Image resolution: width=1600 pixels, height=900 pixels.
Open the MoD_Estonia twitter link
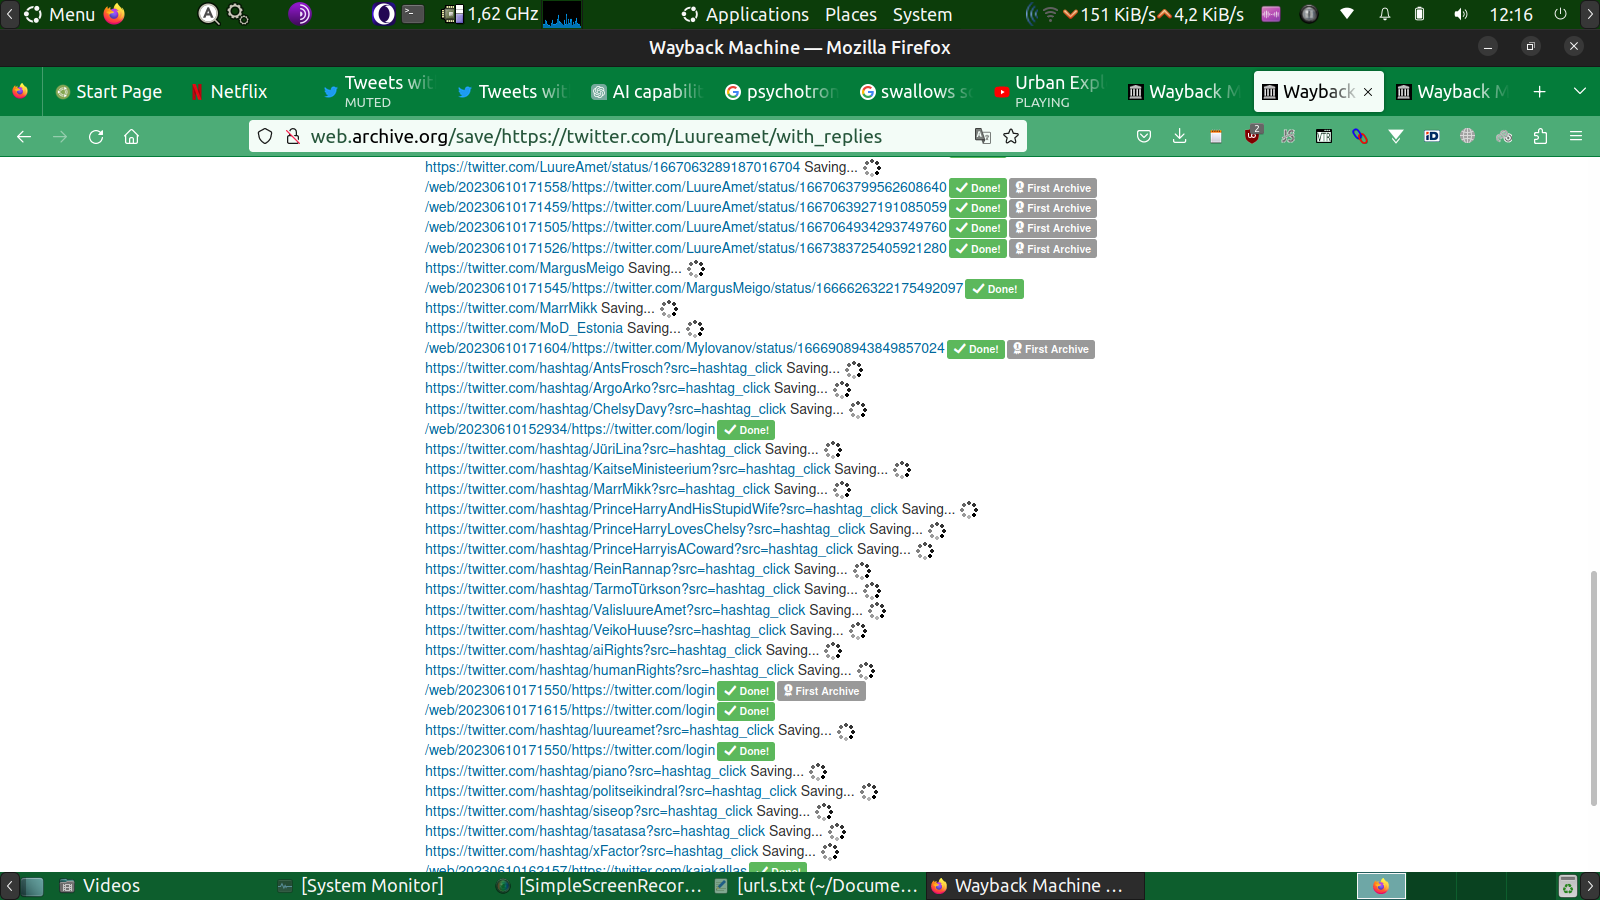(524, 328)
